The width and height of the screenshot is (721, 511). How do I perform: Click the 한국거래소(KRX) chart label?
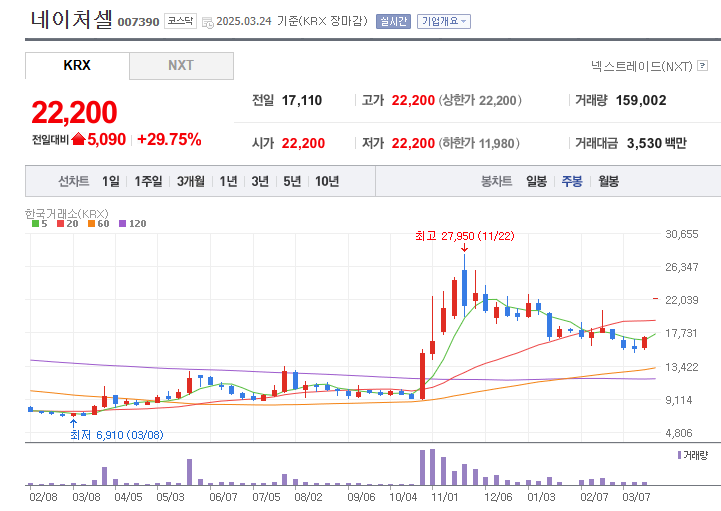pyautogui.click(x=67, y=213)
